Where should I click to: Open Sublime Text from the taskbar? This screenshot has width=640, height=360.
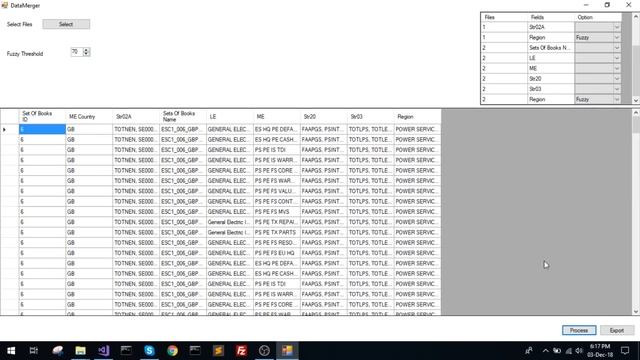coord(218,351)
